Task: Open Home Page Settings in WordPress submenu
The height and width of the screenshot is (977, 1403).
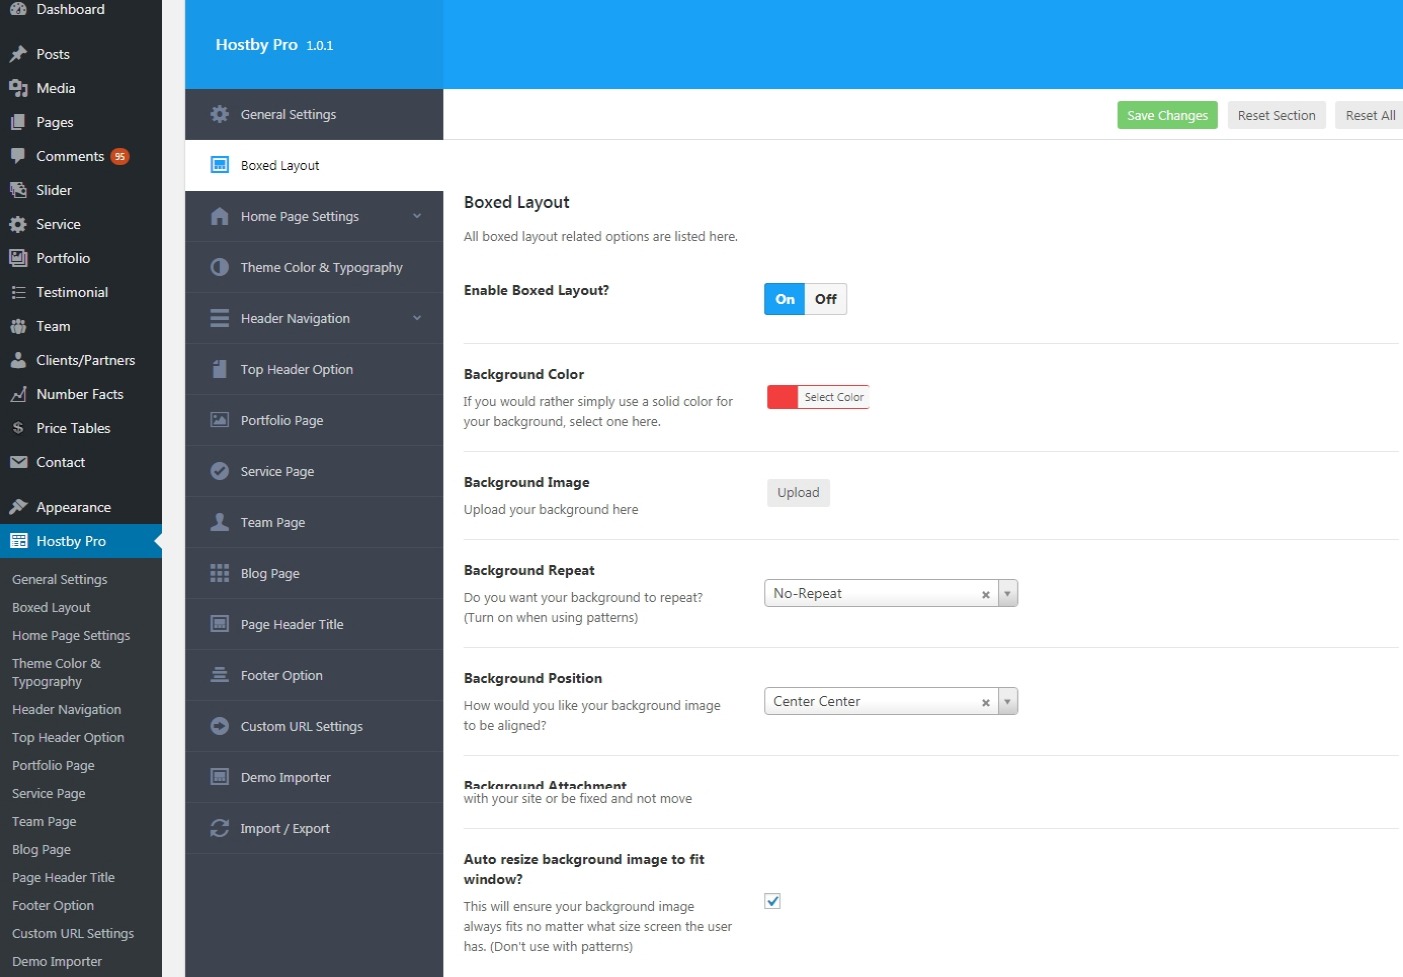Action: [x=71, y=635]
